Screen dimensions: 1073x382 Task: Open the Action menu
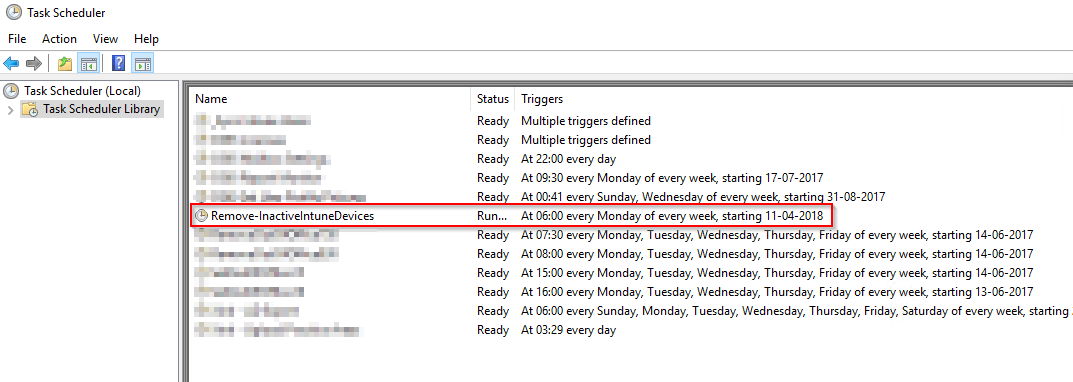(60, 39)
